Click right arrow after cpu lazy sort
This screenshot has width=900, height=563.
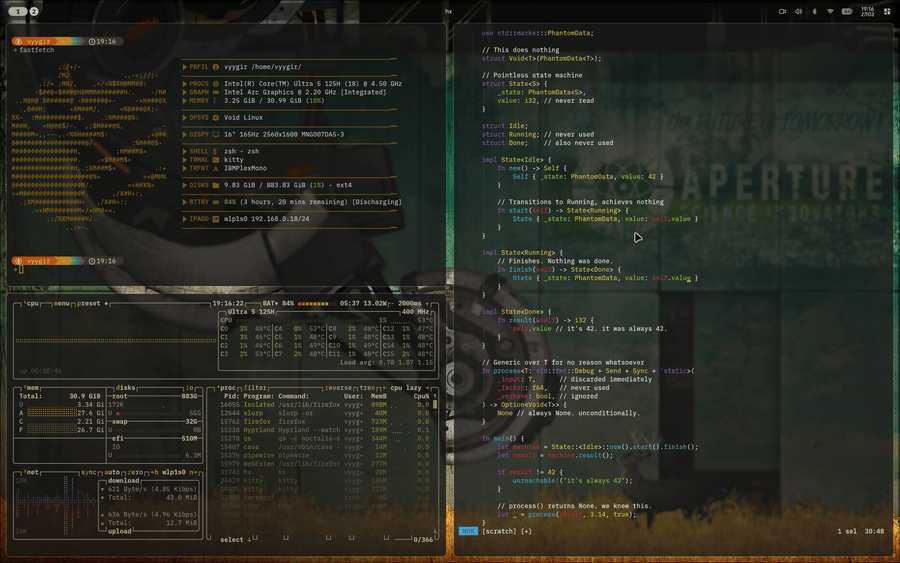pos(428,387)
